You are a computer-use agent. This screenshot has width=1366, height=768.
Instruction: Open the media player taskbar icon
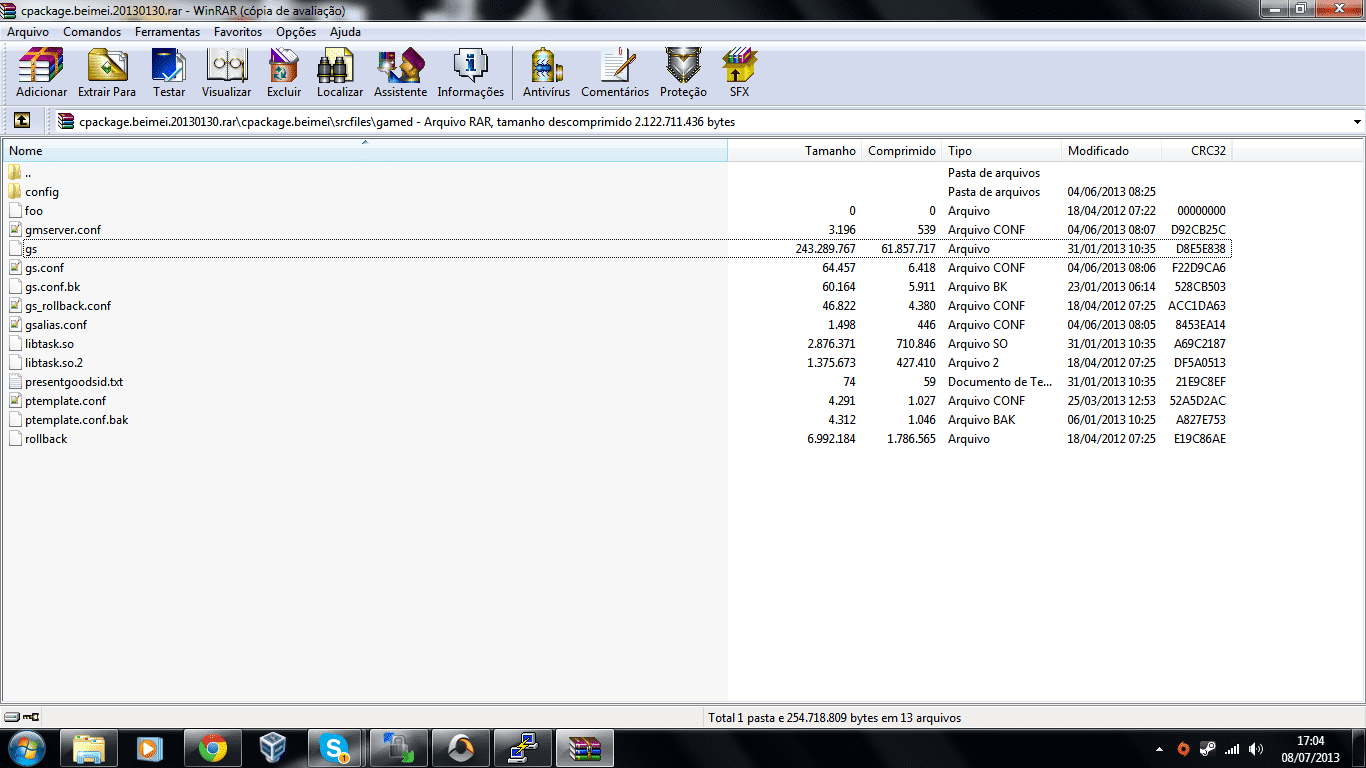coord(150,748)
